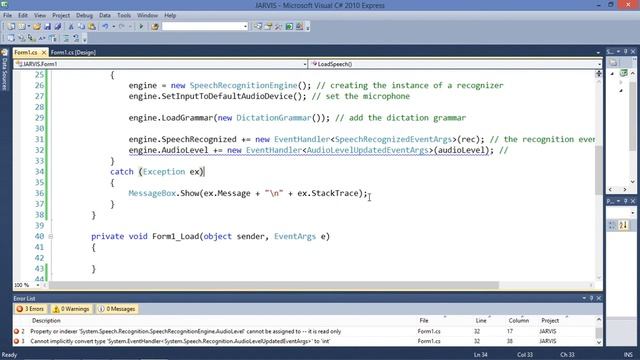640x360 pixels.
Task: Click the New Project toolbar icon
Action: 11,27
